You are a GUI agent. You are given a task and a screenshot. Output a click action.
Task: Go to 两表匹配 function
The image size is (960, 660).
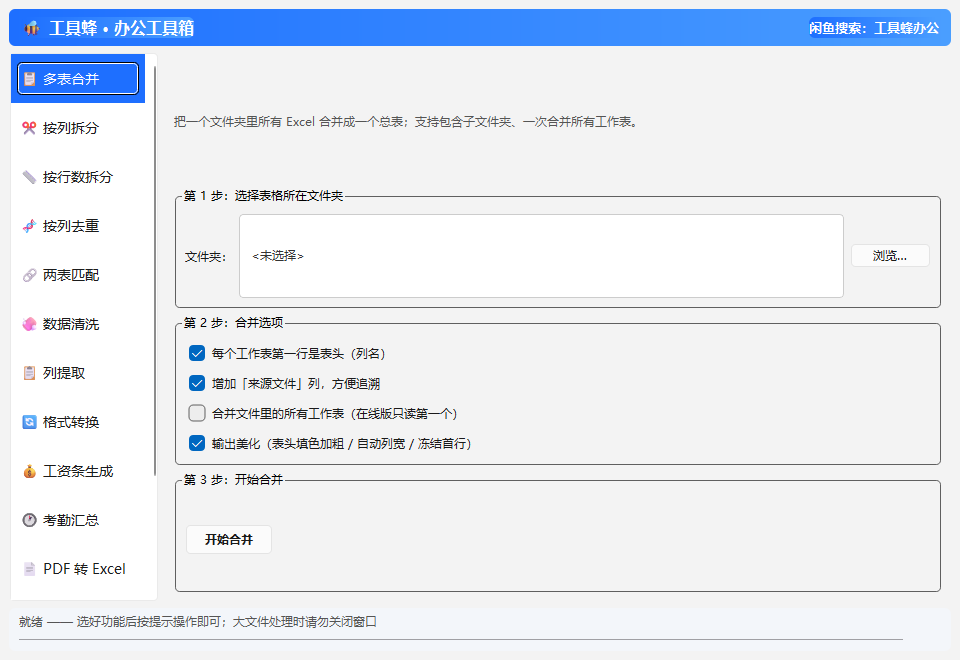coord(78,275)
